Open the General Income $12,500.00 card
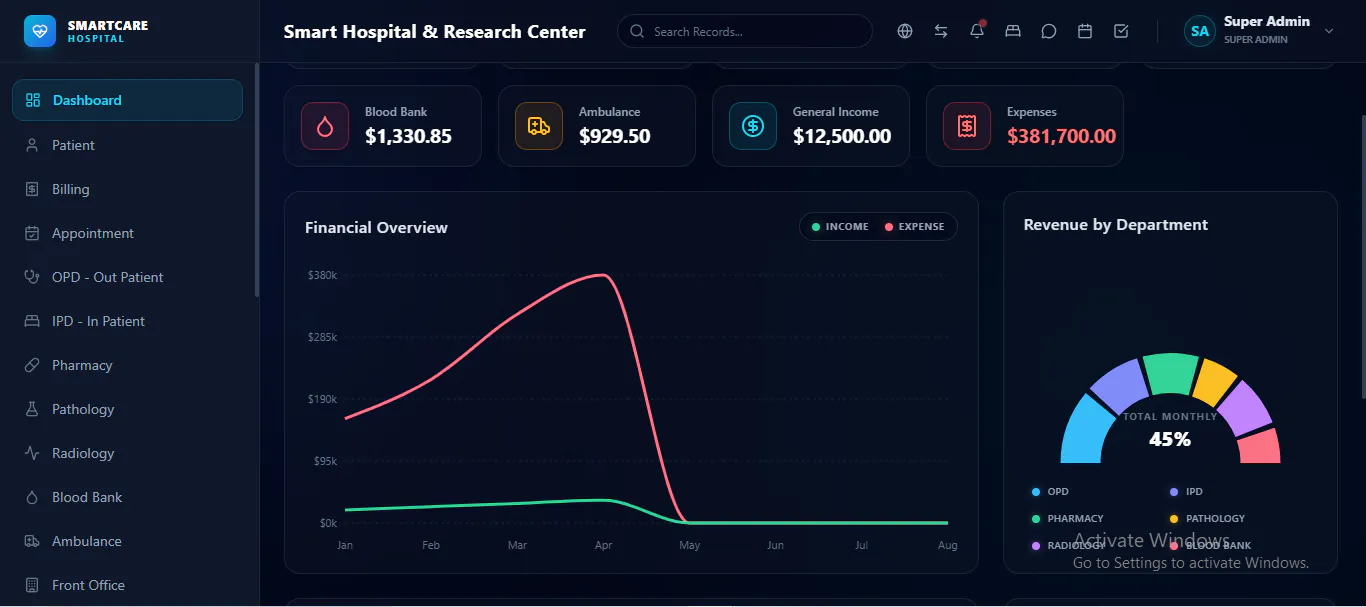This screenshot has height=607, width=1366. pos(811,126)
